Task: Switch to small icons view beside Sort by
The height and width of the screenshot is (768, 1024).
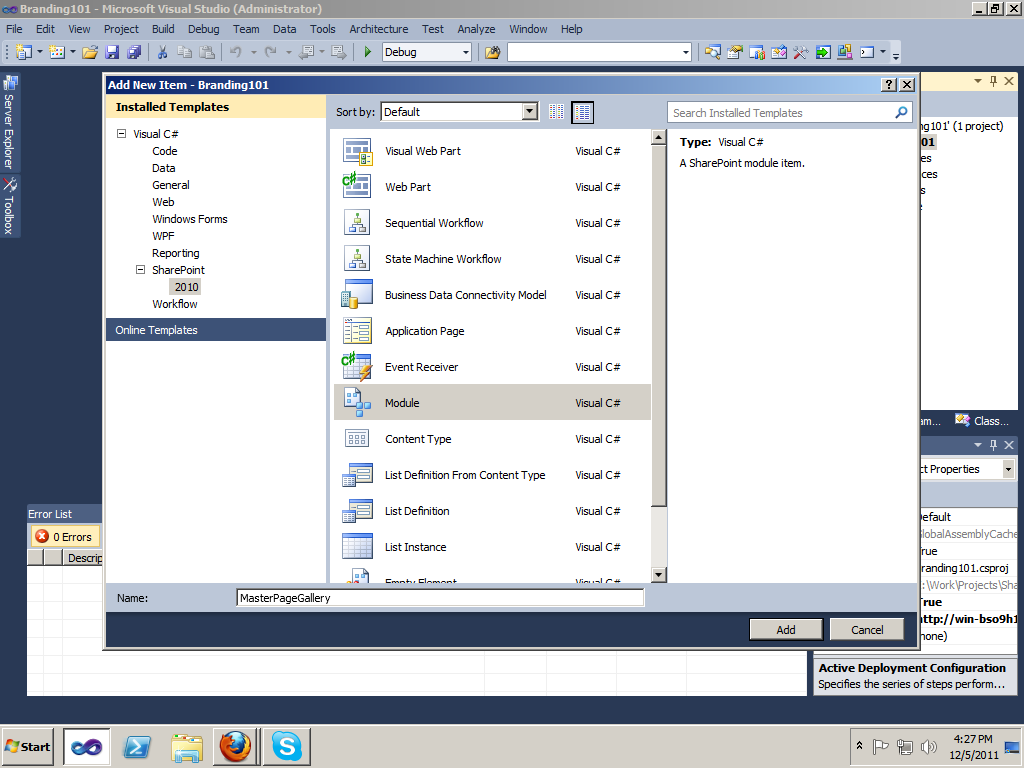Action: [556, 112]
